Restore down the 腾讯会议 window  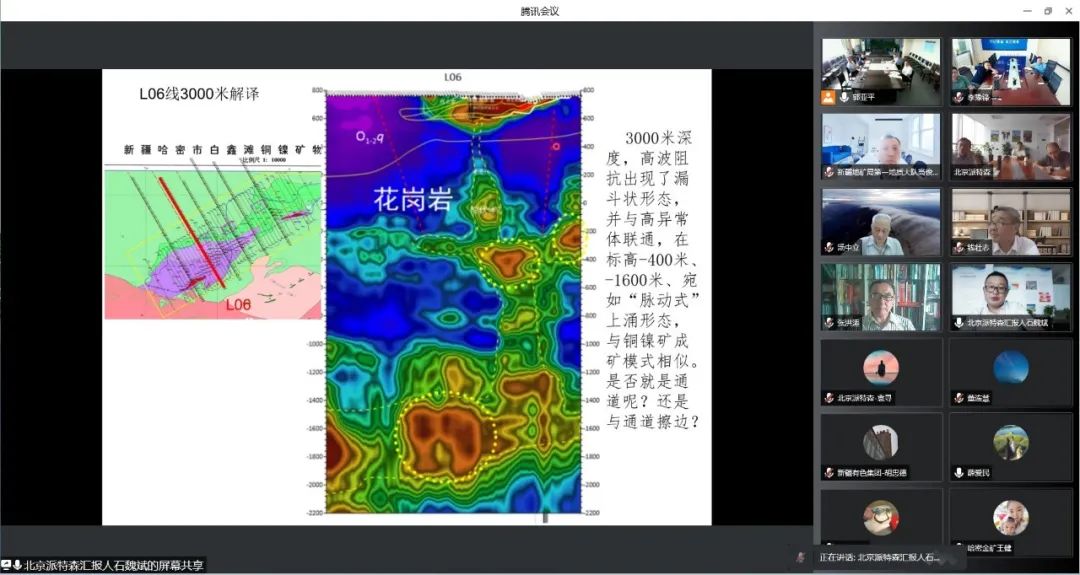coord(1047,10)
